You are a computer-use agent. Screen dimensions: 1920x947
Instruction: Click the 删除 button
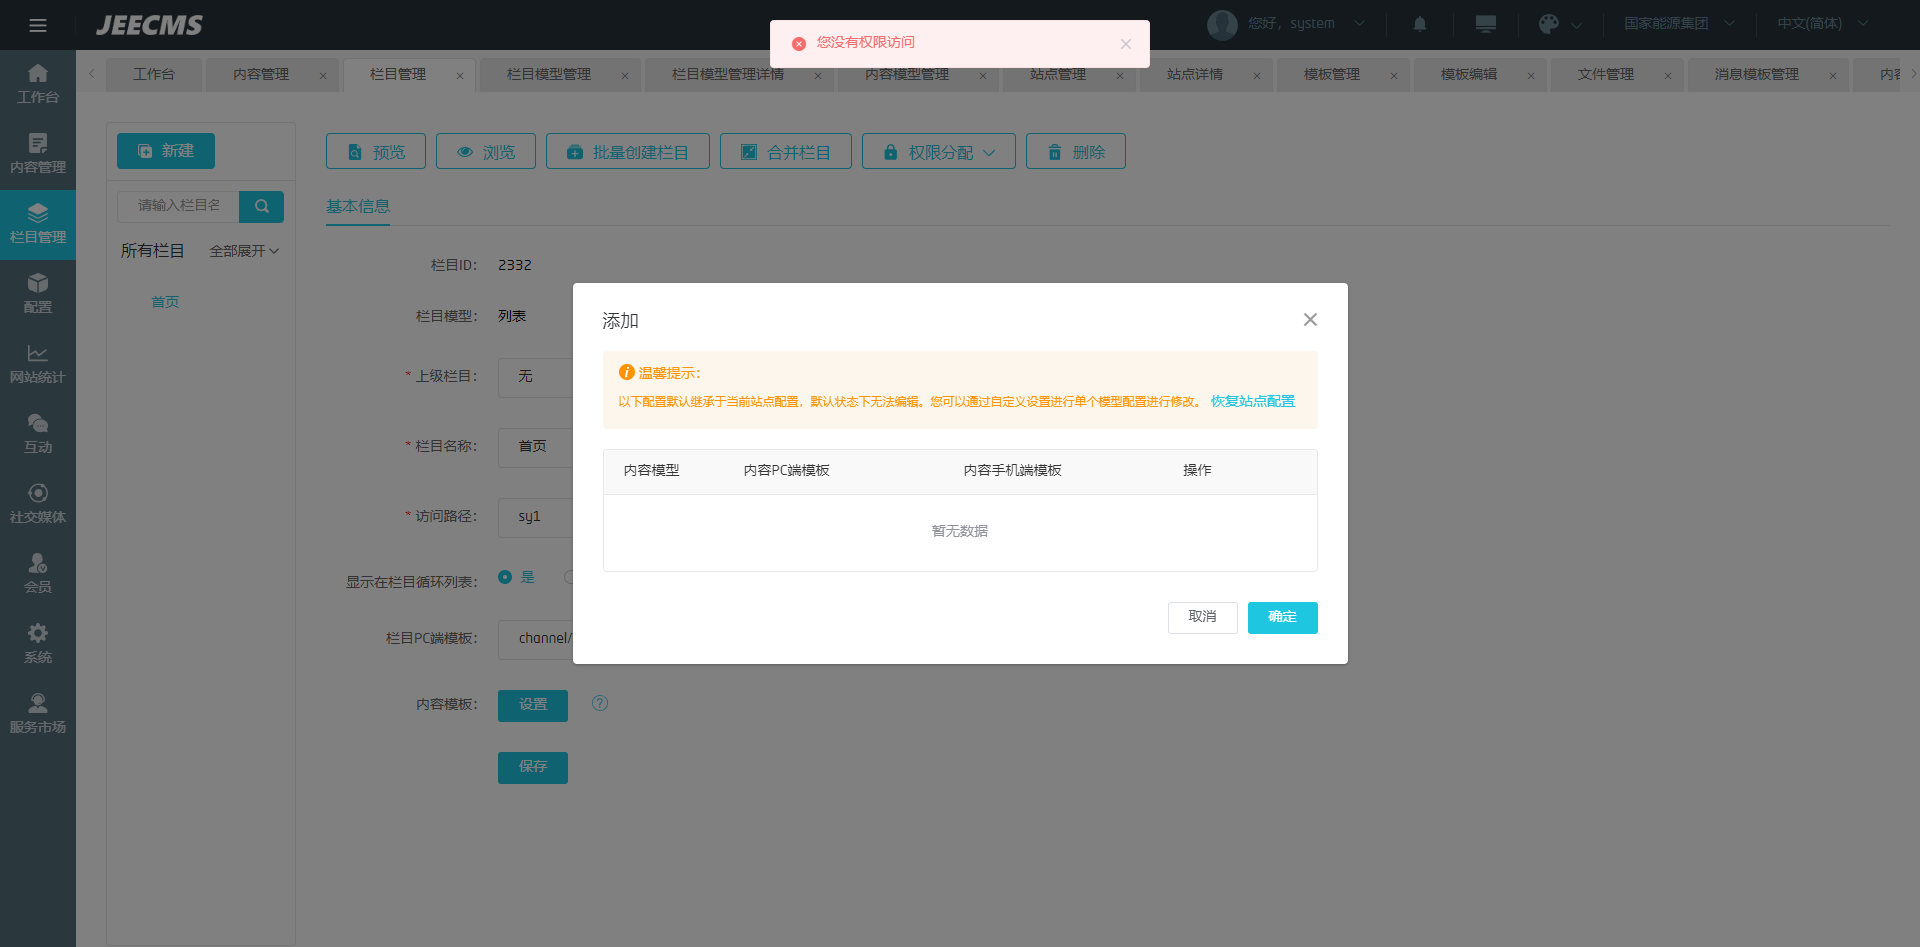coord(1076,152)
